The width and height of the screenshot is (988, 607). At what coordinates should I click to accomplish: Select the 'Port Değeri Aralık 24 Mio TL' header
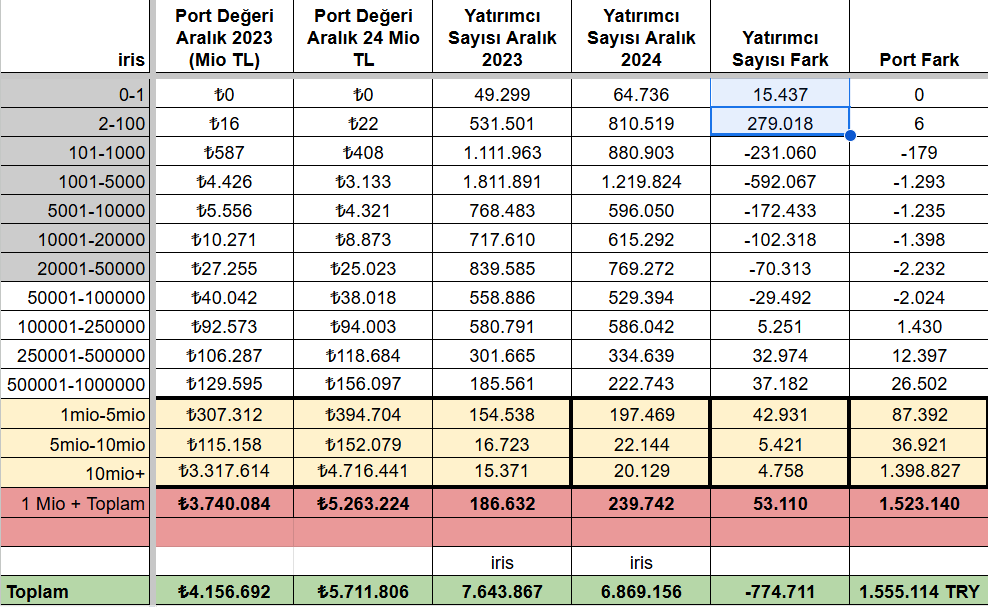tap(363, 37)
